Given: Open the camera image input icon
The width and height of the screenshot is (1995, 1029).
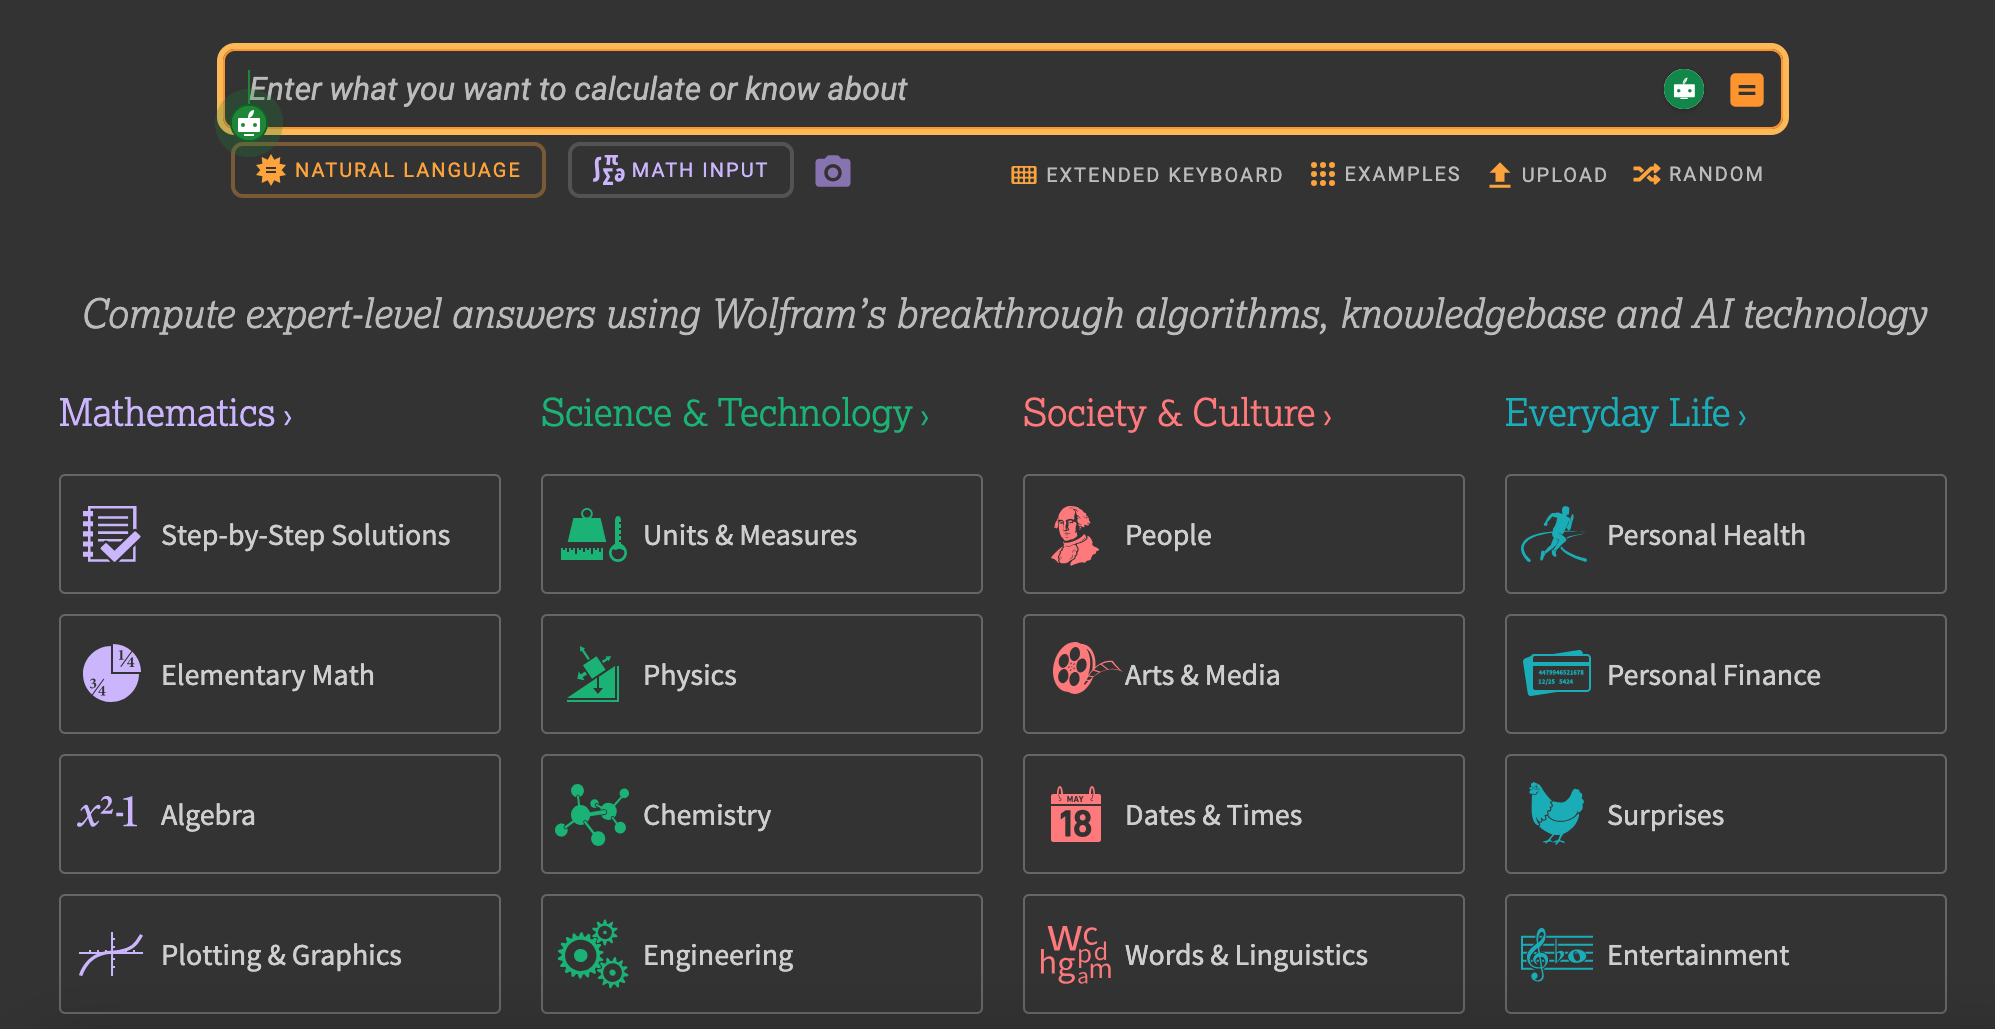Looking at the screenshot, I should 832,170.
